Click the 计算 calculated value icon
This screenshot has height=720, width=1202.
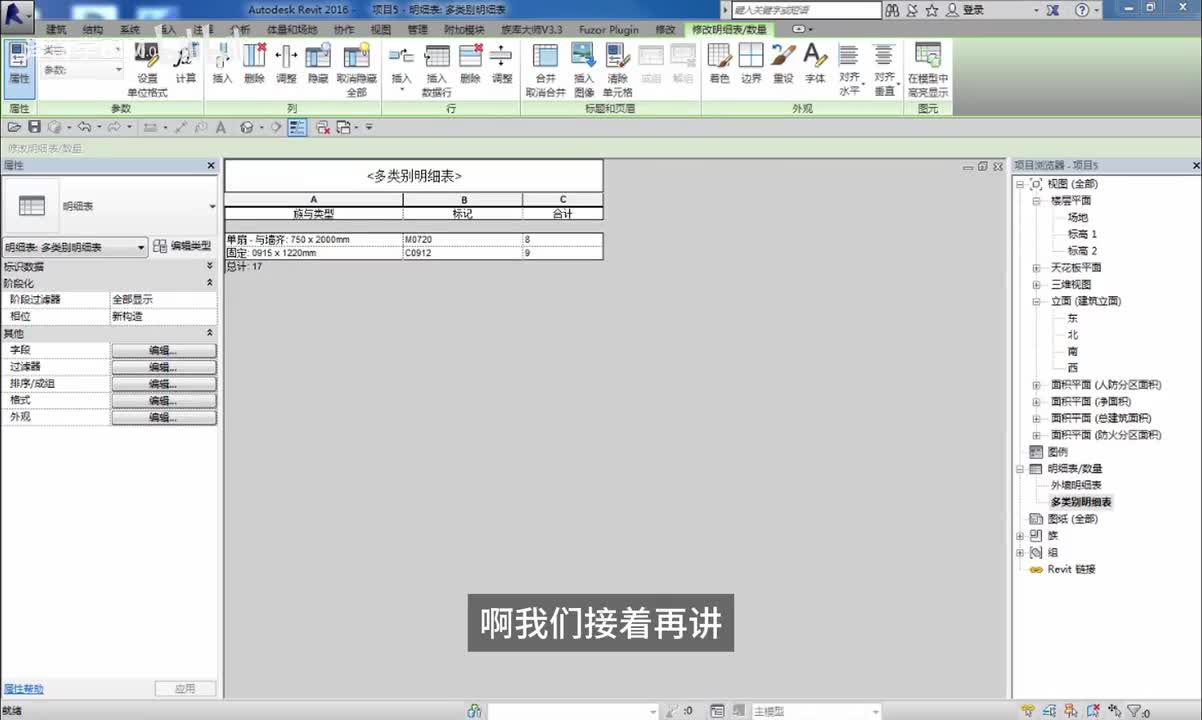(x=186, y=63)
